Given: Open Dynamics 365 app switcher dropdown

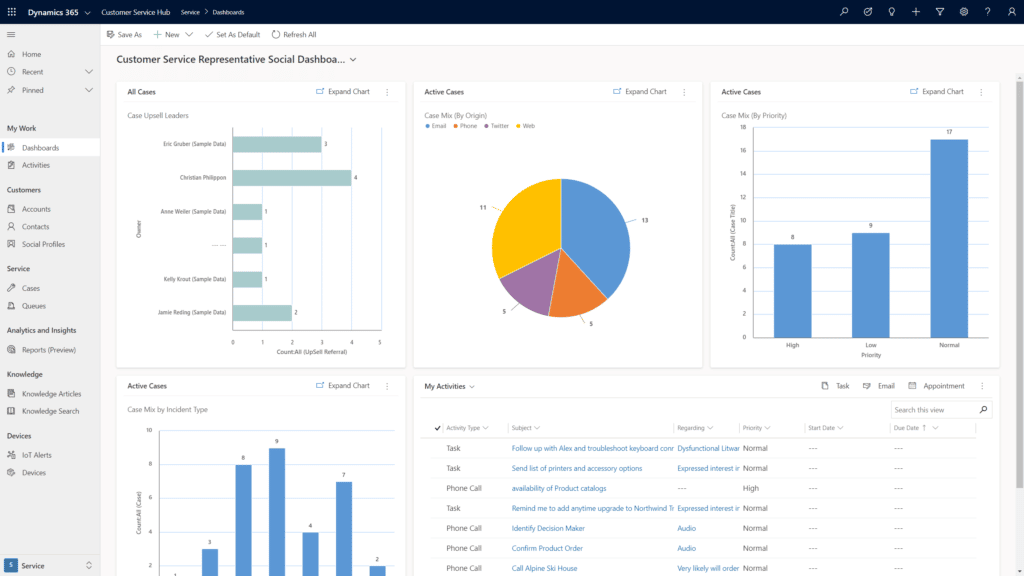Looking at the screenshot, I should pos(88,12).
